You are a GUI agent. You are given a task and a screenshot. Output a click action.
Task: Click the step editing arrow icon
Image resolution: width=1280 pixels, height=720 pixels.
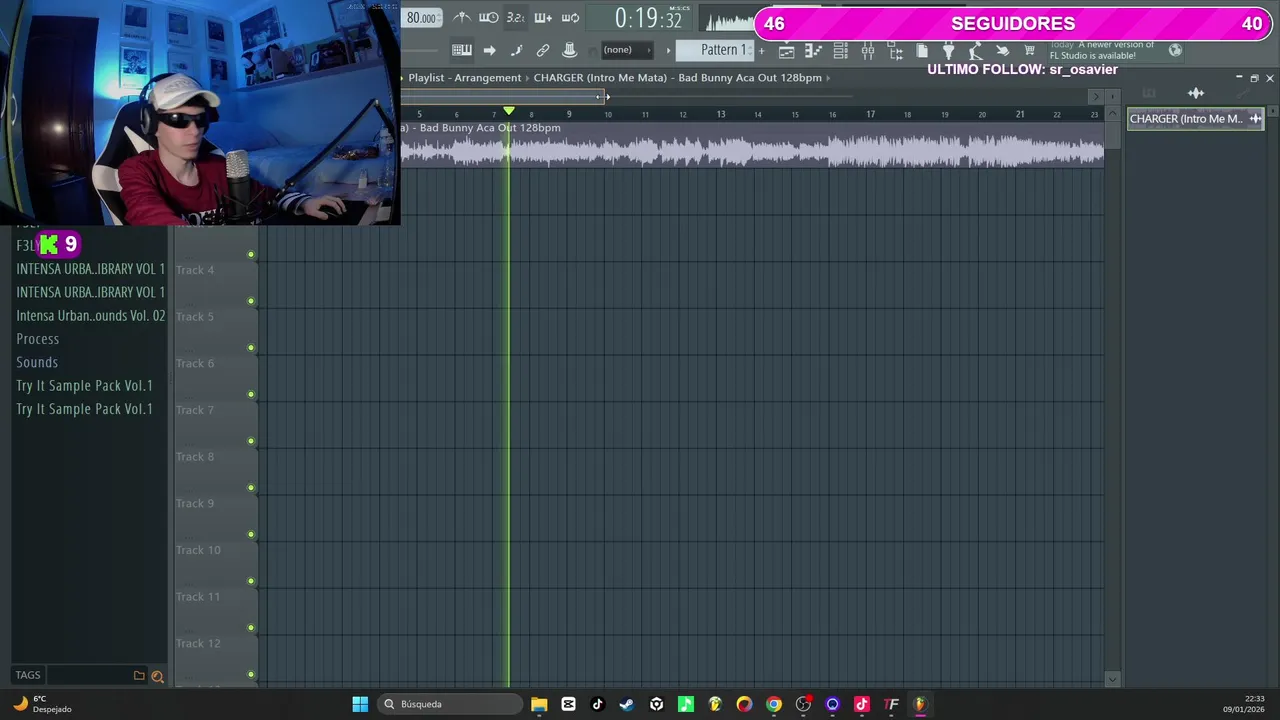point(489,50)
